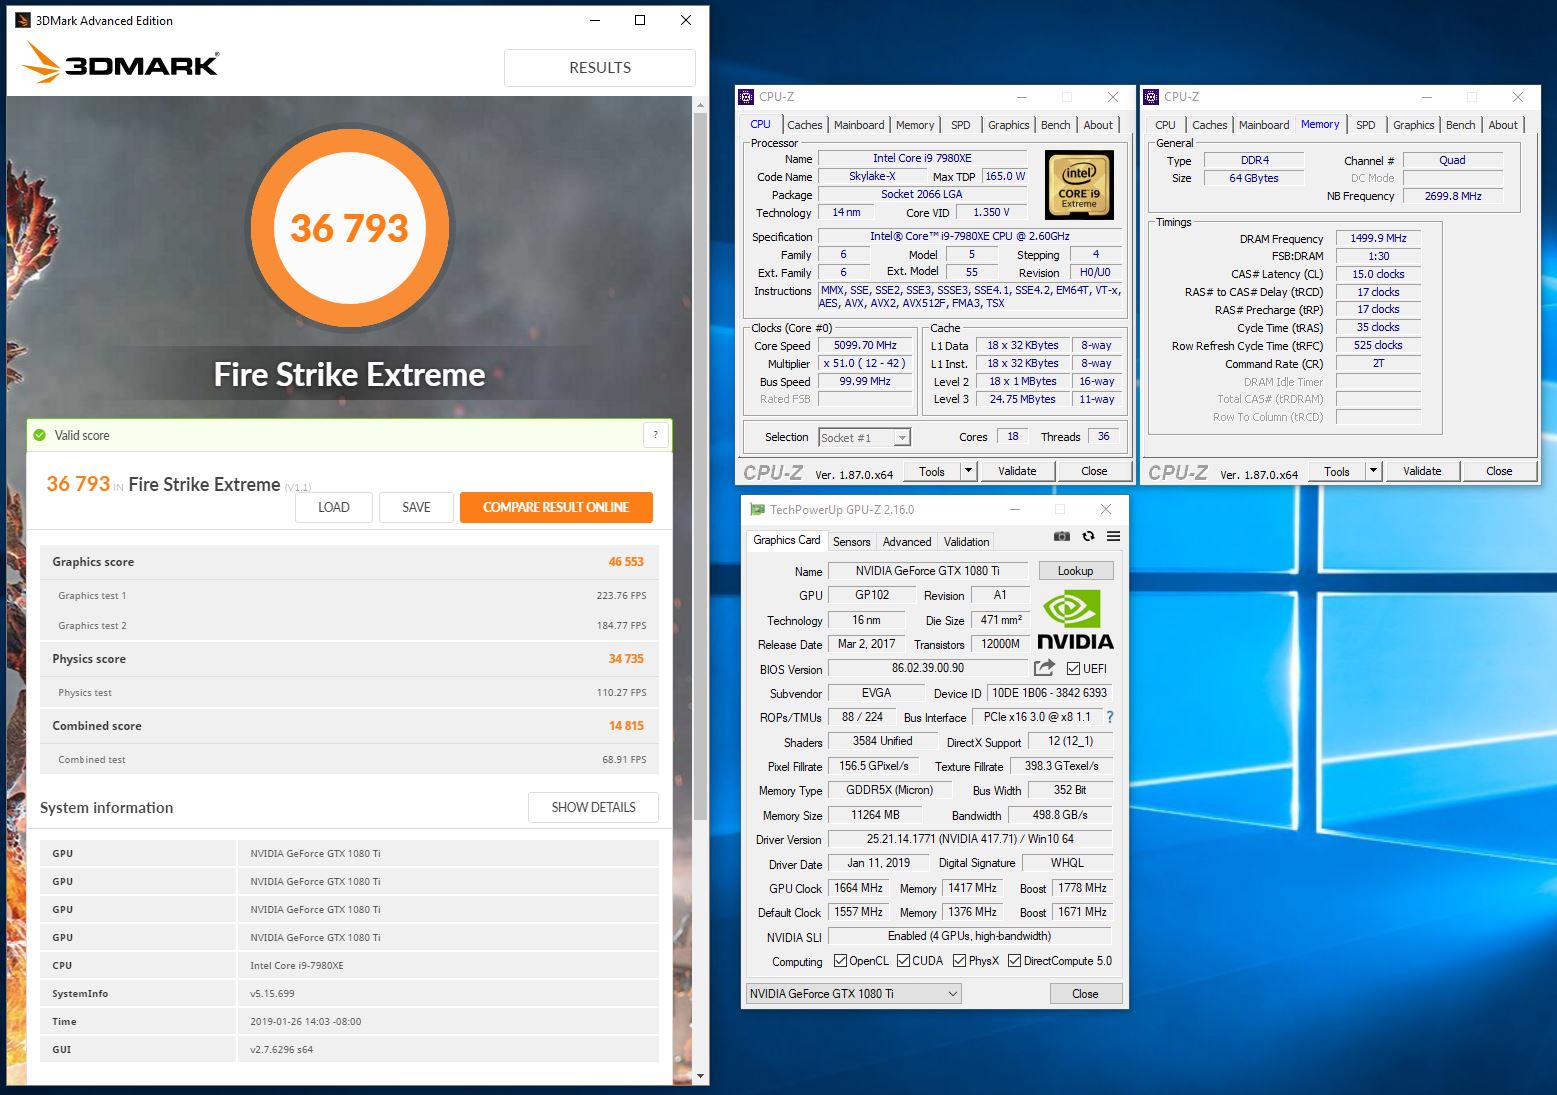This screenshot has width=1557, height=1095.
Task: Click DRAM Frequency value 1499.9 MHz
Action: point(1378,238)
